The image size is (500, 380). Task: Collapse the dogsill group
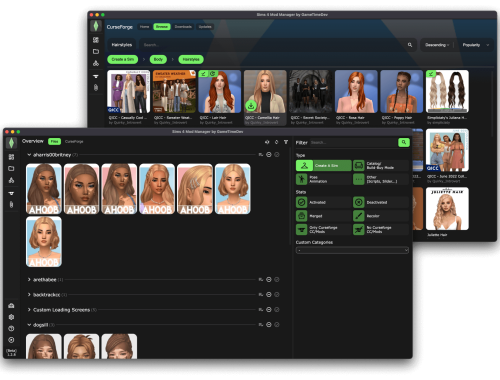coord(29,325)
